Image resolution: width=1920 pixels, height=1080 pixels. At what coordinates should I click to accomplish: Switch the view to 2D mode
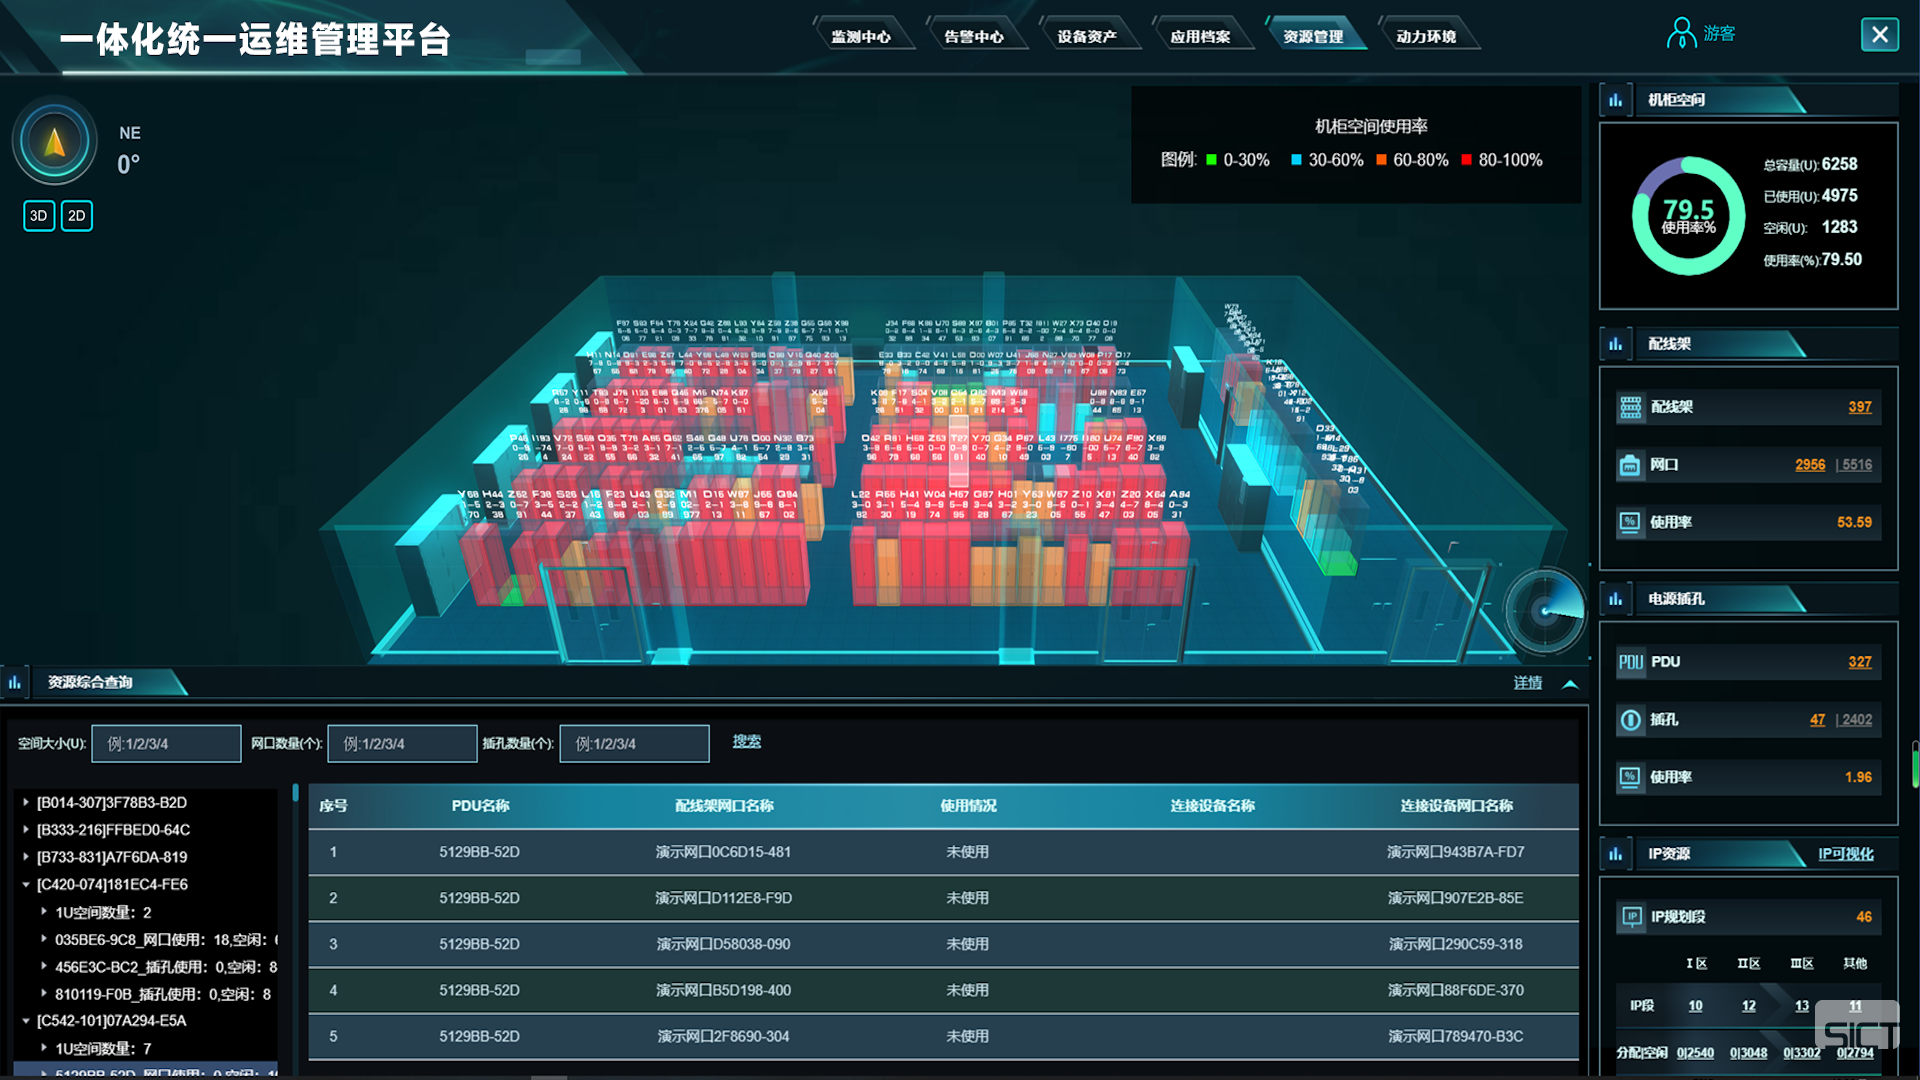click(x=77, y=216)
